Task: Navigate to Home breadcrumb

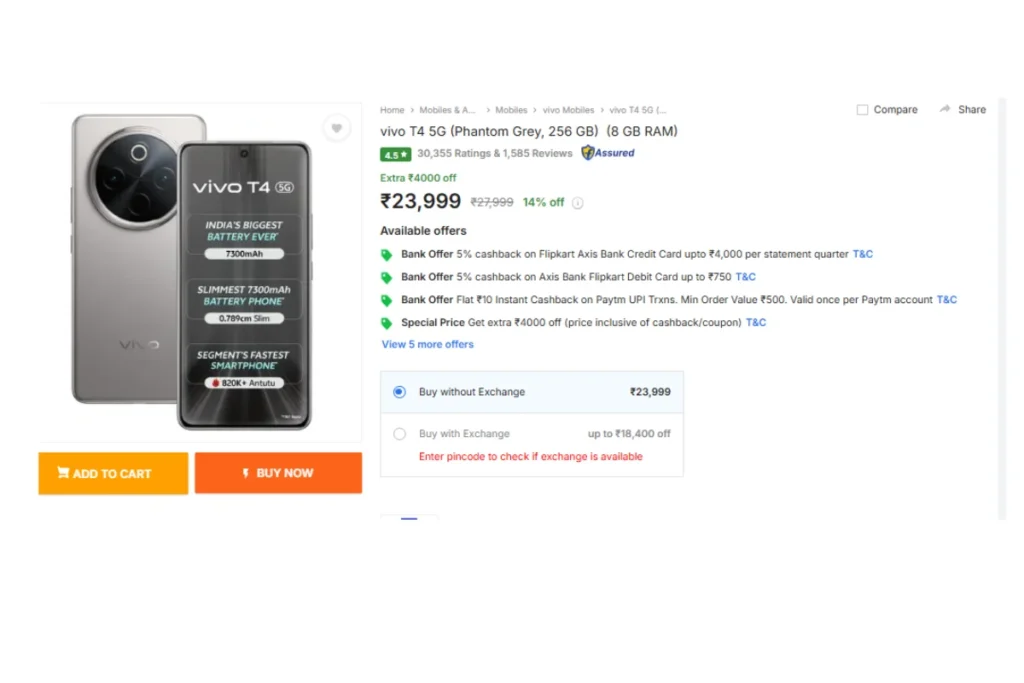Action: [x=392, y=110]
